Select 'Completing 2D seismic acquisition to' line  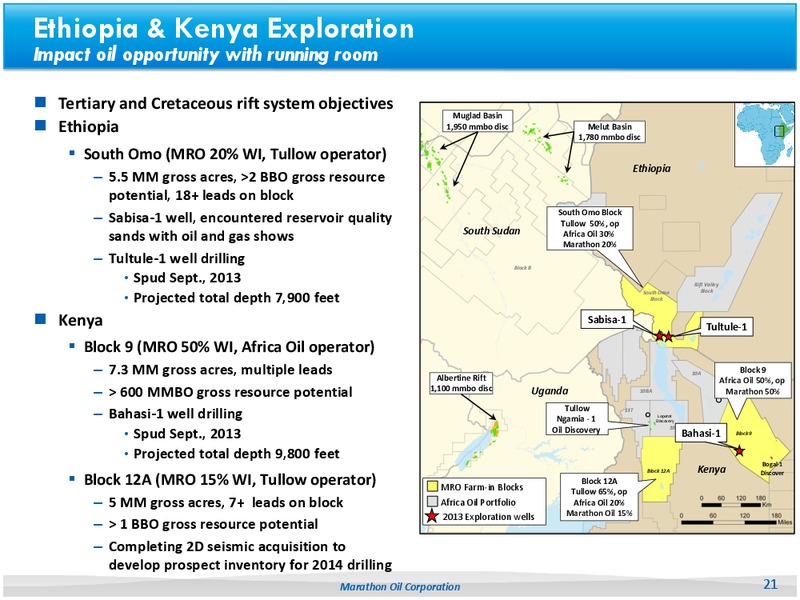[227, 546]
